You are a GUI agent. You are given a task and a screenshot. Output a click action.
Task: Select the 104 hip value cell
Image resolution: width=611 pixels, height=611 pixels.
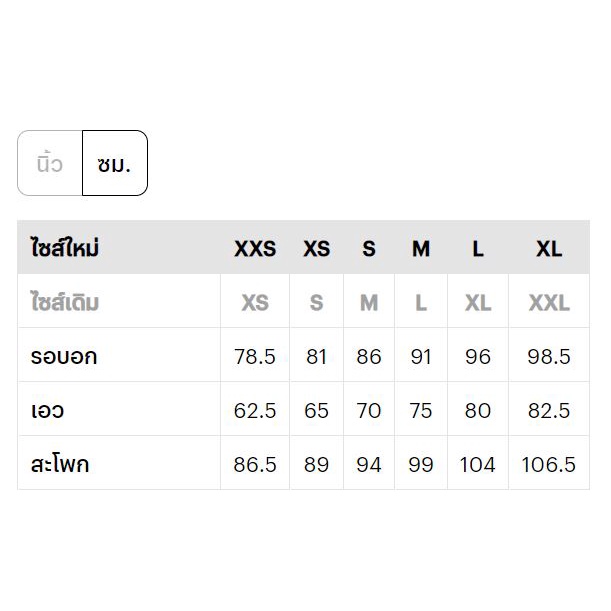(478, 463)
